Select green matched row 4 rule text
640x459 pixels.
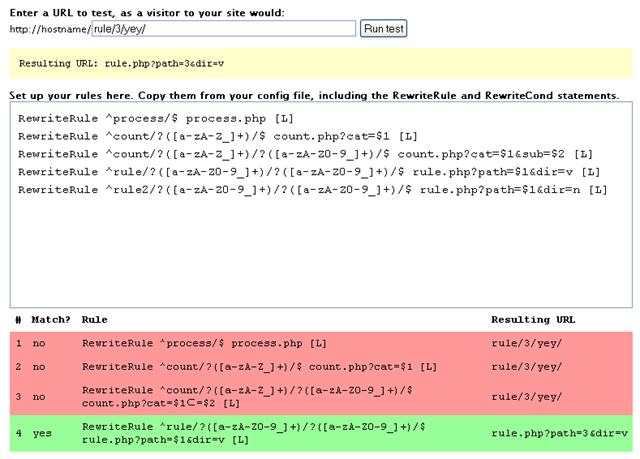pos(253,433)
